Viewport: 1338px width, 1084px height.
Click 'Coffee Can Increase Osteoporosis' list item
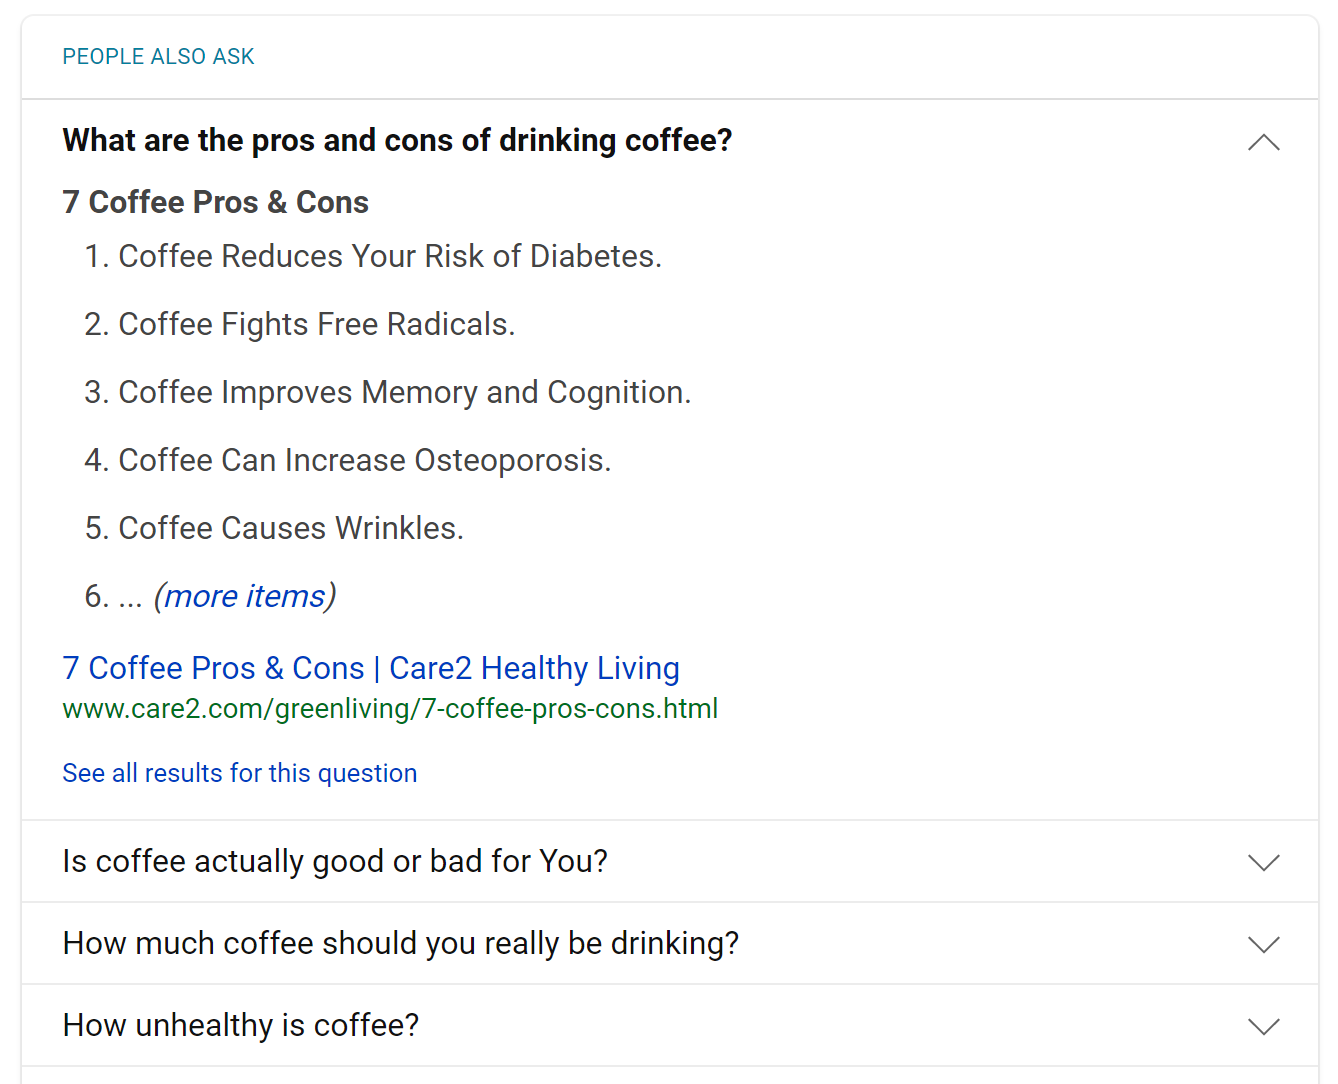tap(364, 461)
